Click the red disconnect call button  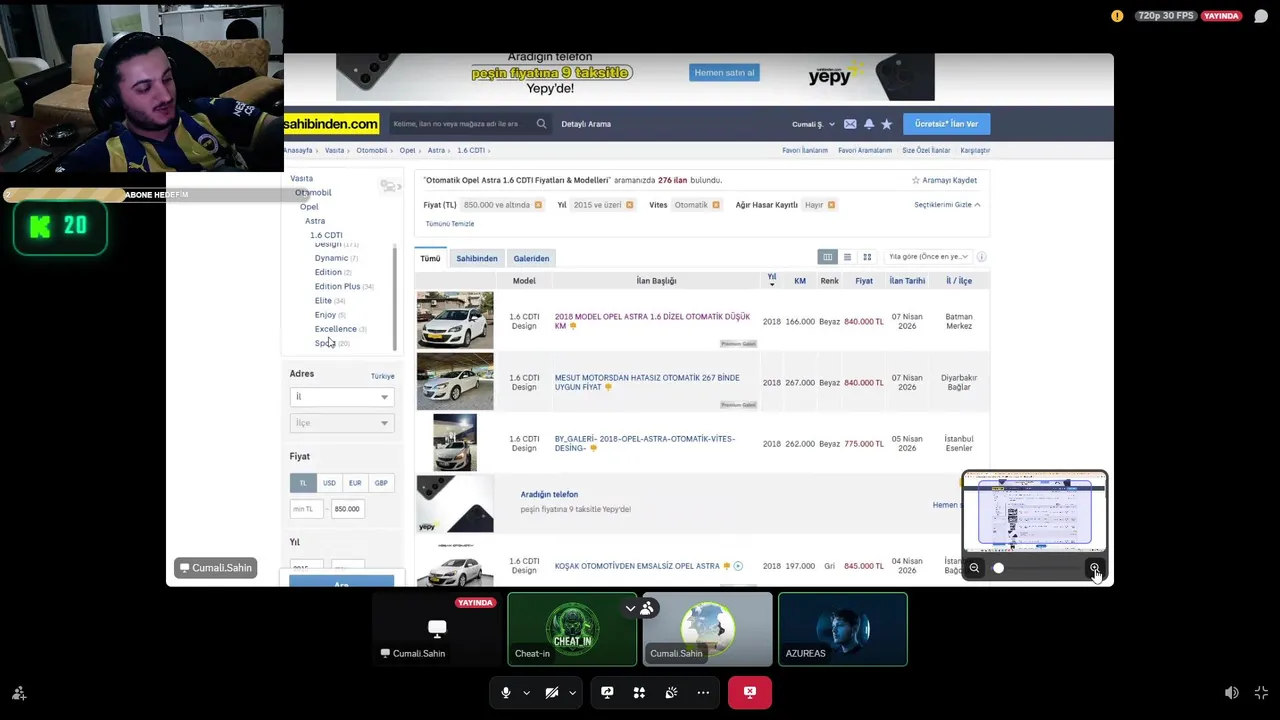750,692
